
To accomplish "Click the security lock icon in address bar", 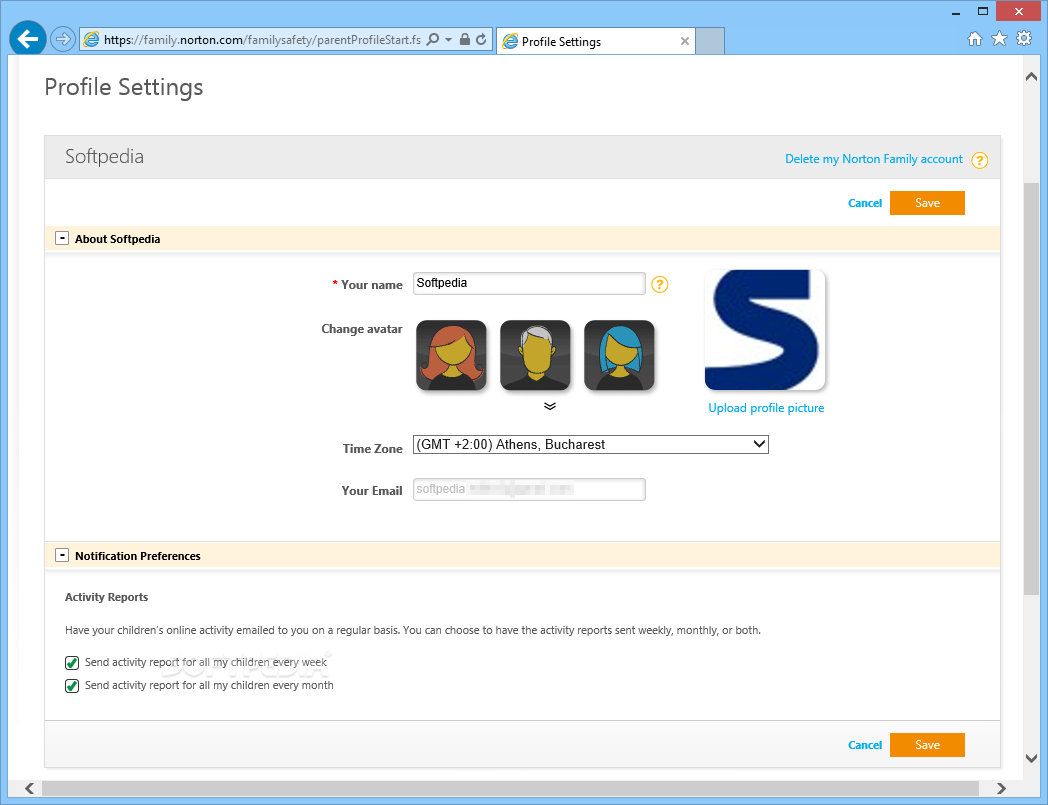I will click(x=465, y=39).
